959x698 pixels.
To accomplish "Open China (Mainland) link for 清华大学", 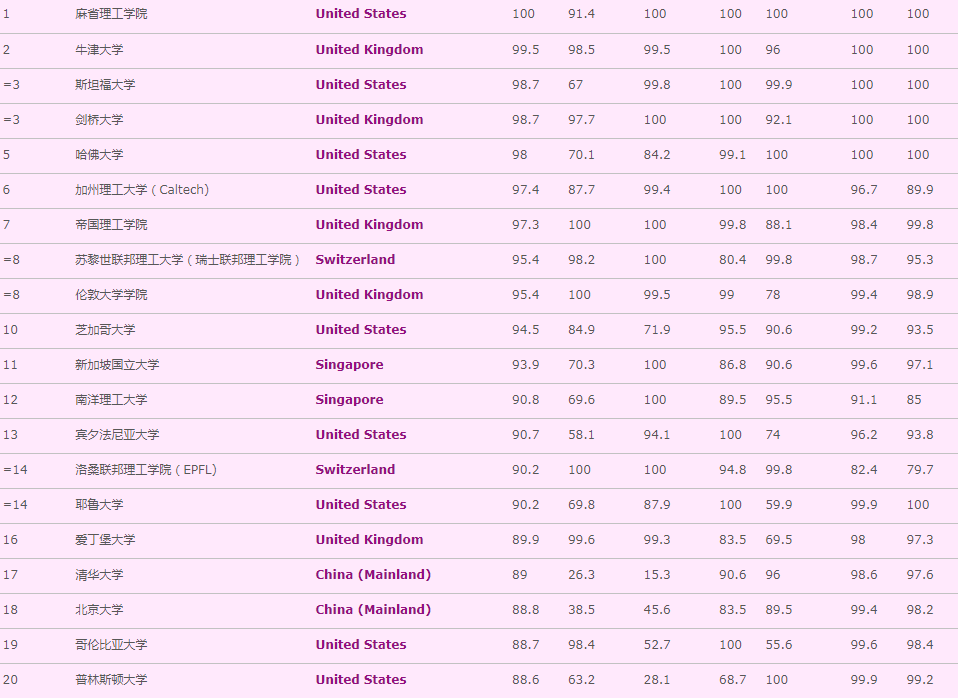I will [x=373, y=574].
